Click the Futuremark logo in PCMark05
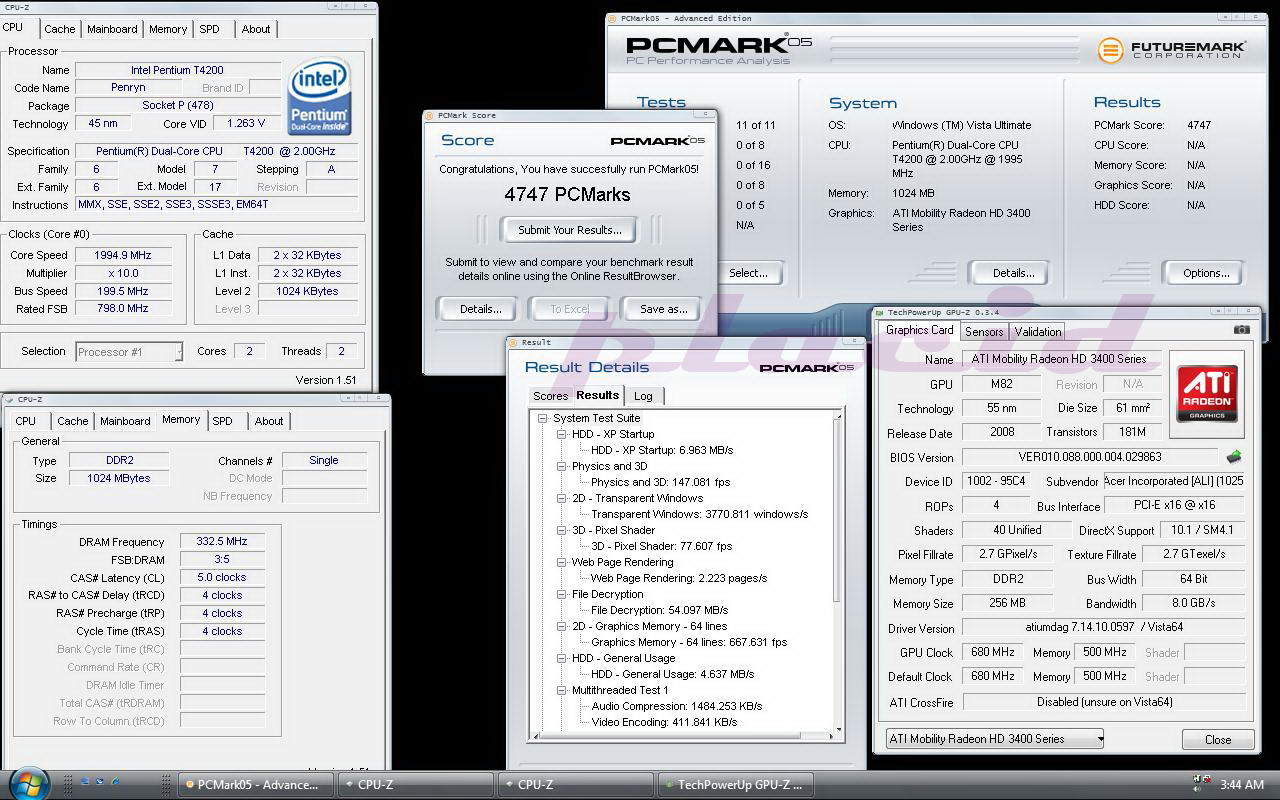The width and height of the screenshot is (1280, 800). tap(1171, 49)
